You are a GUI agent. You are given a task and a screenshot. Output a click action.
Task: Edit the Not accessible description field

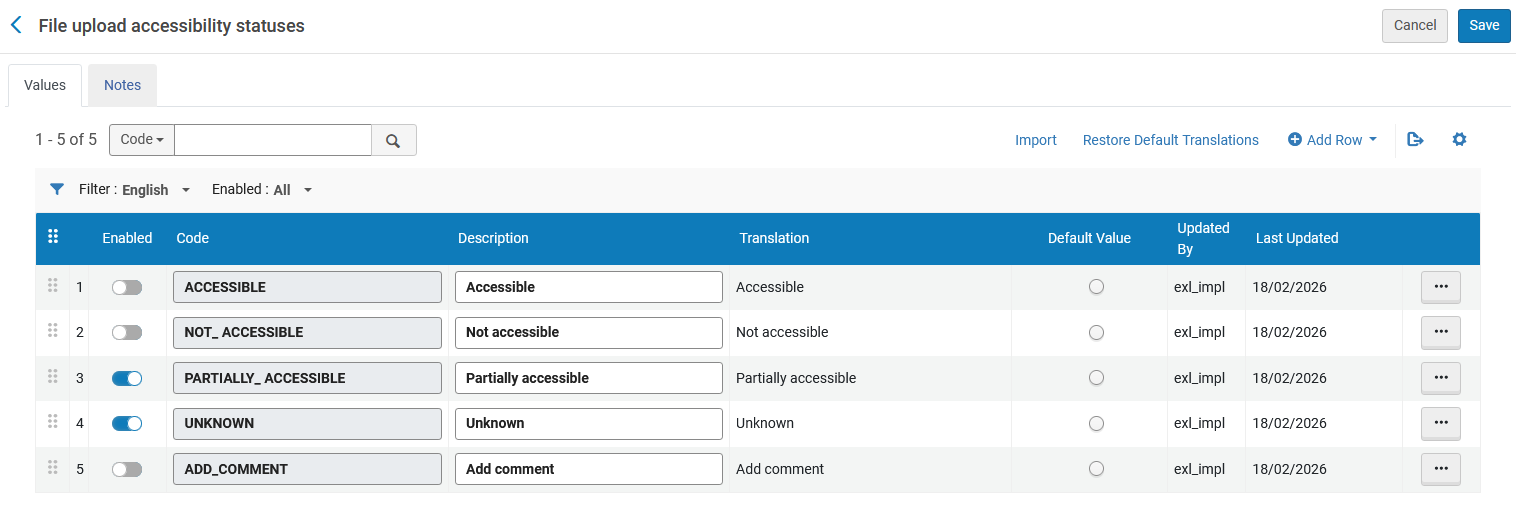(589, 332)
